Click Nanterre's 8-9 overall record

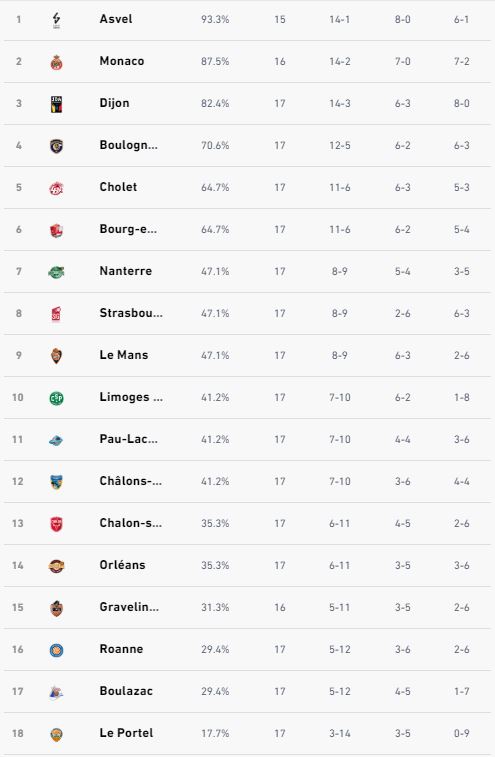[340, 271]
